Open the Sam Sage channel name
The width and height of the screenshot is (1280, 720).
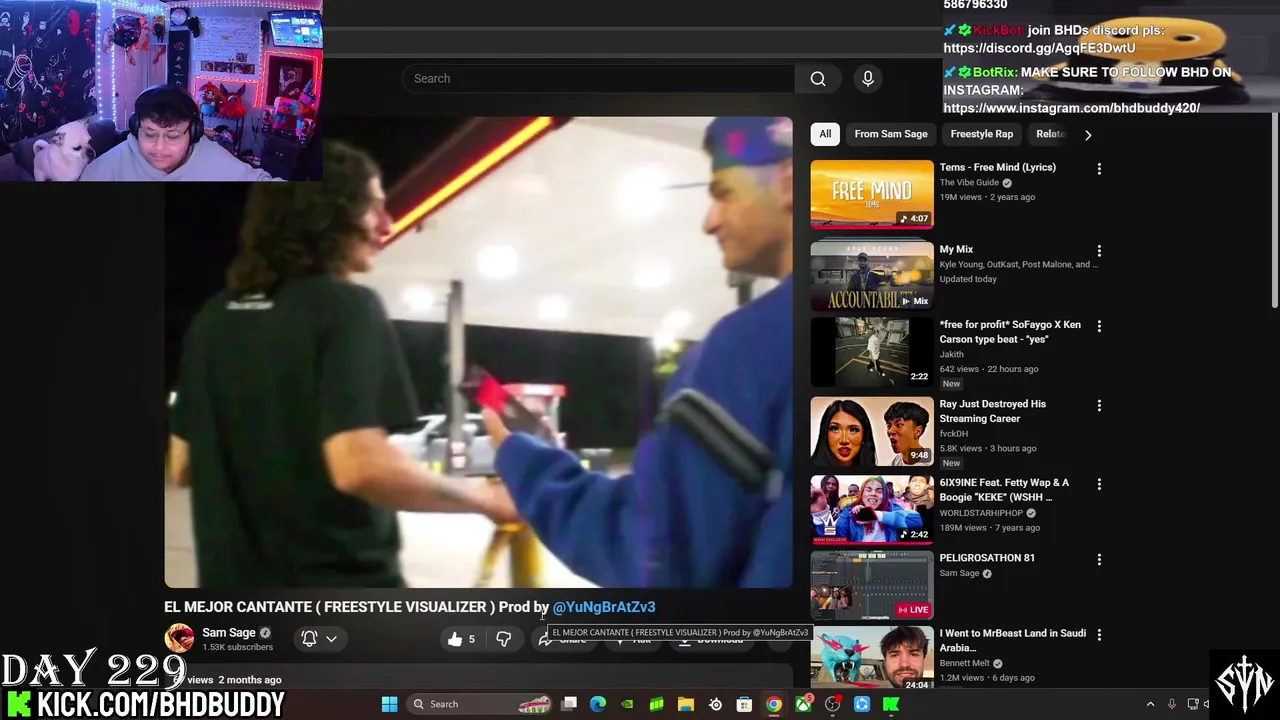point(228,632)
